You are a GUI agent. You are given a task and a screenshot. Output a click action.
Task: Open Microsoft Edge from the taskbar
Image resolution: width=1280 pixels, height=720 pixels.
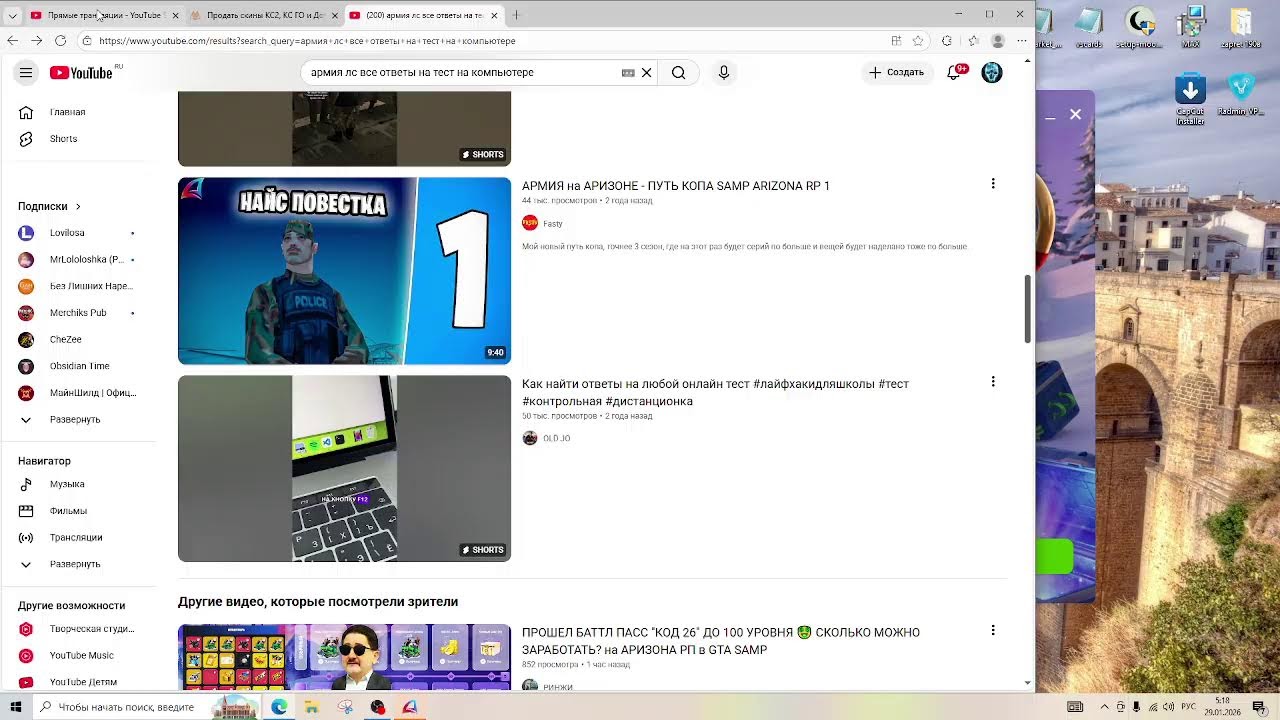pyautogui.click(x=279, y=707)
